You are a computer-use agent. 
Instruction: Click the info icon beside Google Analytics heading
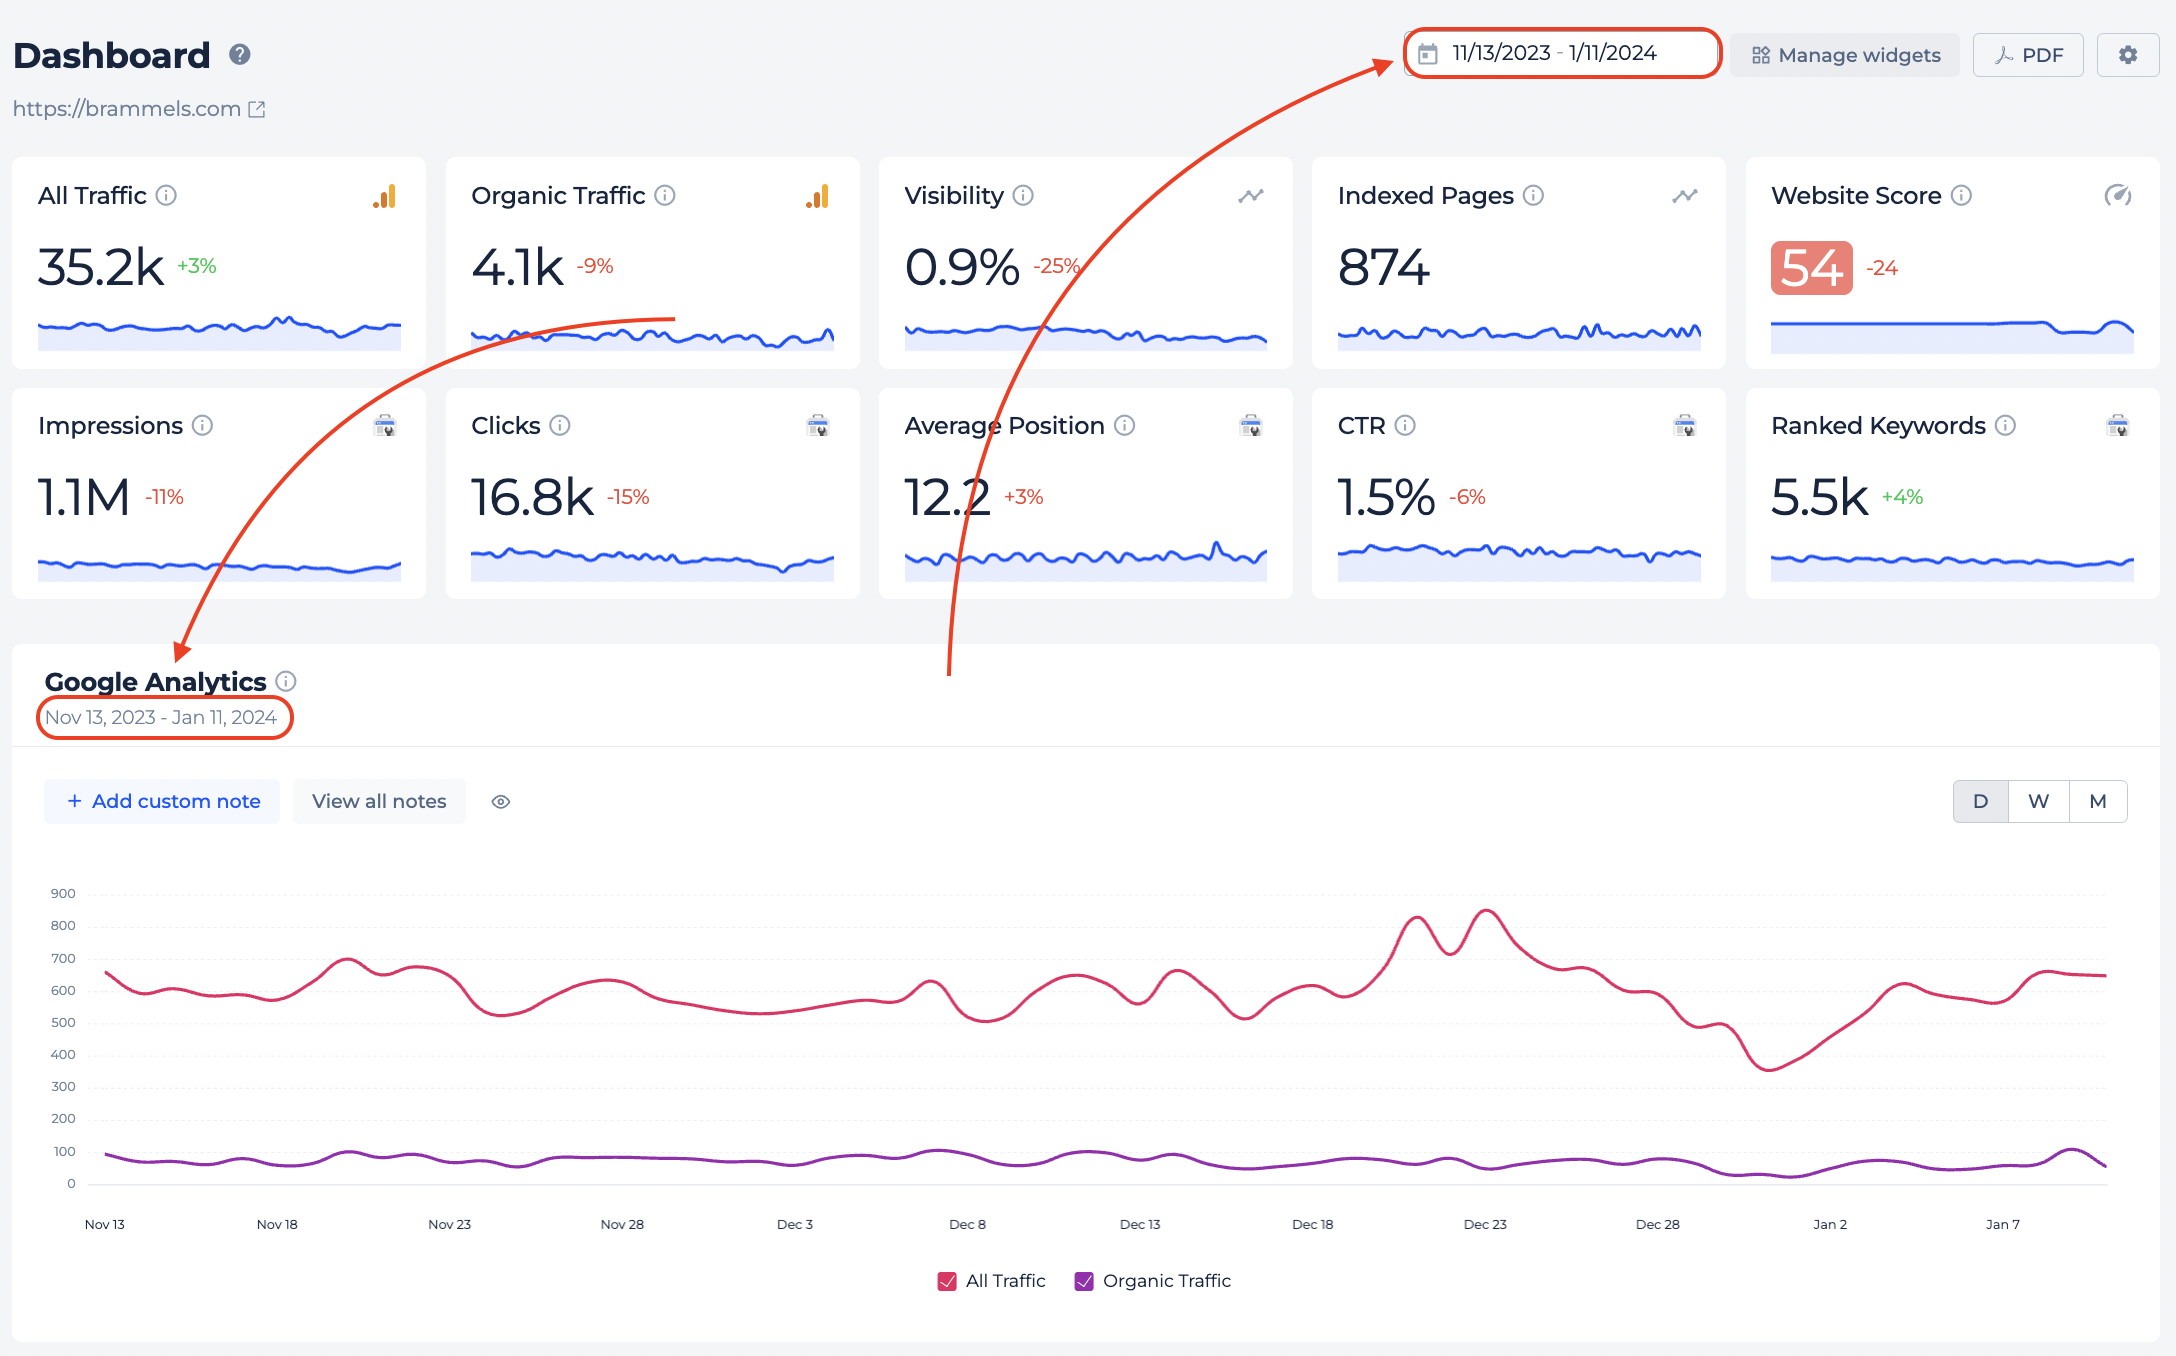[x=286, y=681]
